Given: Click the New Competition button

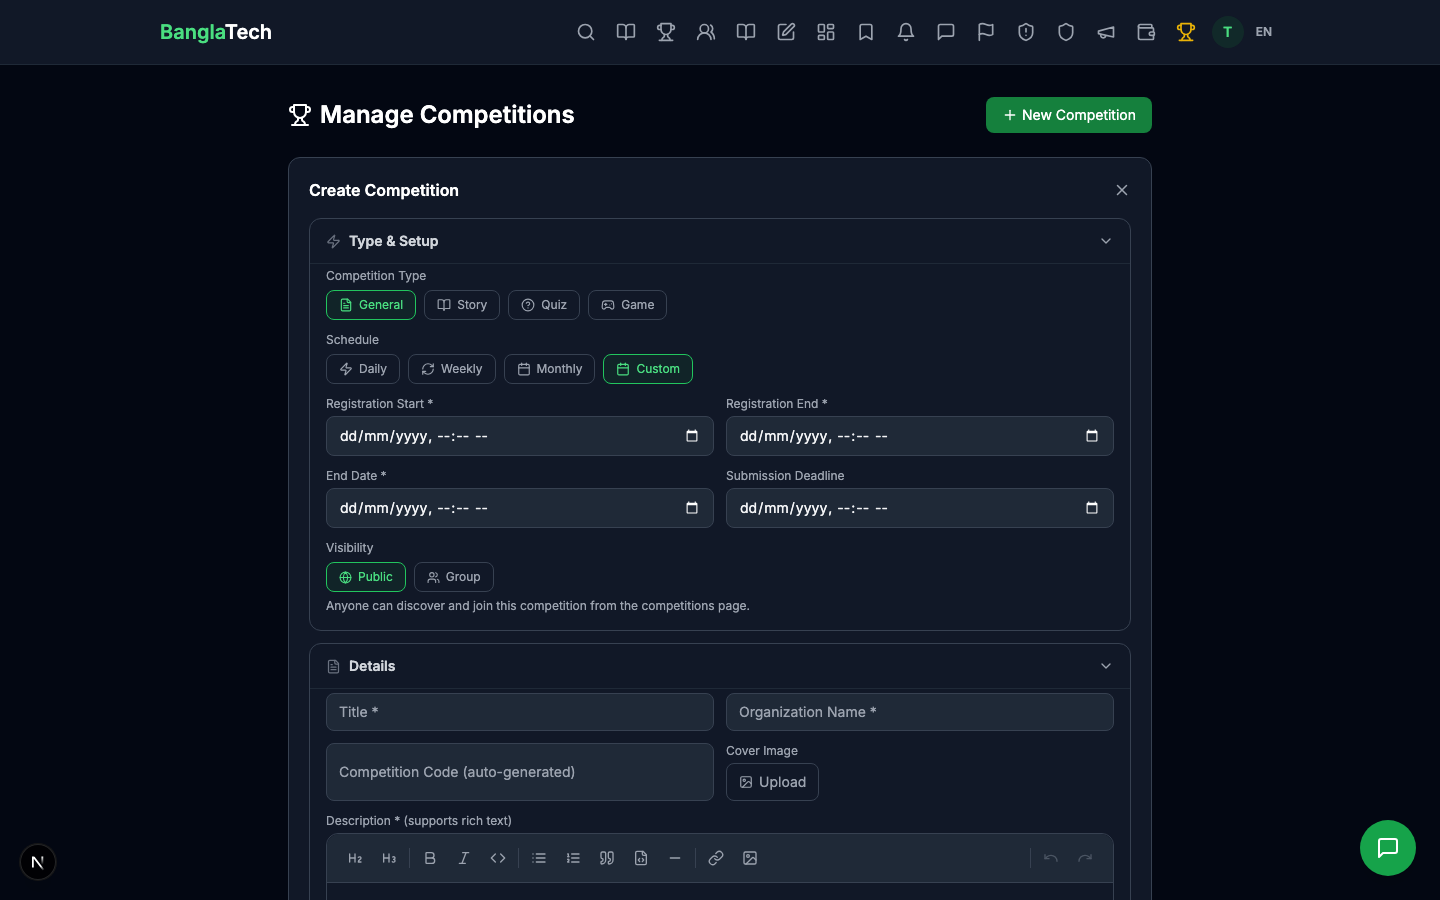Looking at the screenshot, I should (x=1068, y=115).
